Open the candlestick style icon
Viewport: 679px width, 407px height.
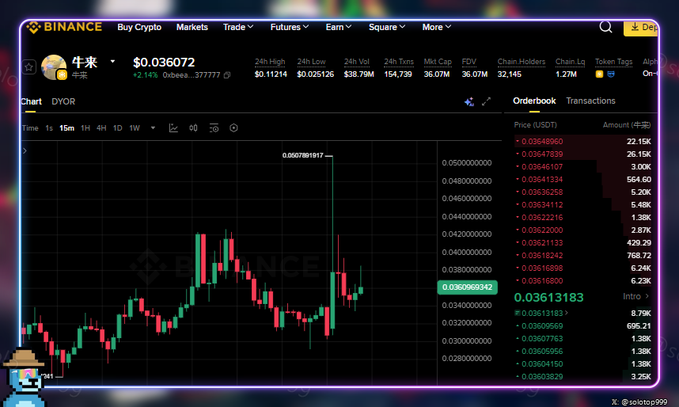tap(193, 128)
